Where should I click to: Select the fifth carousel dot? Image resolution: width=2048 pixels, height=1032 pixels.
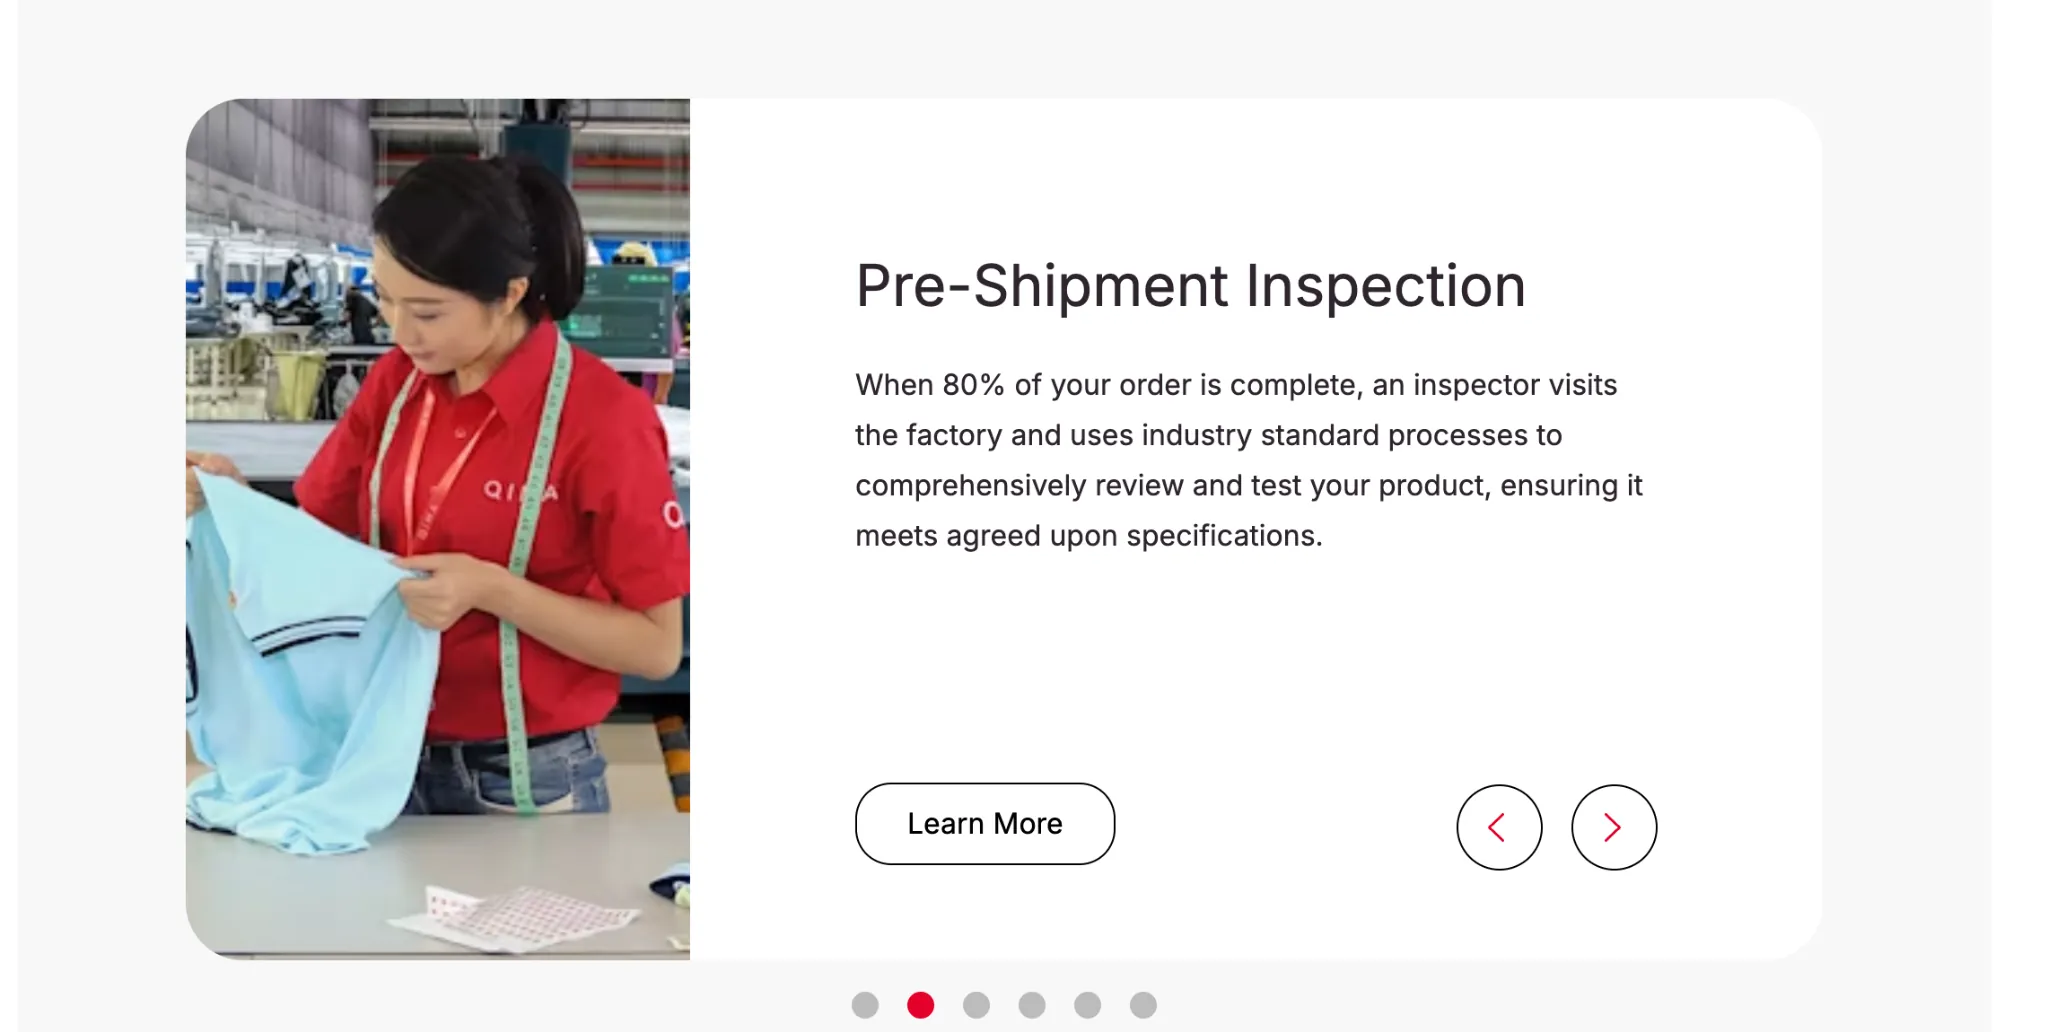tap(1088, 1005)
